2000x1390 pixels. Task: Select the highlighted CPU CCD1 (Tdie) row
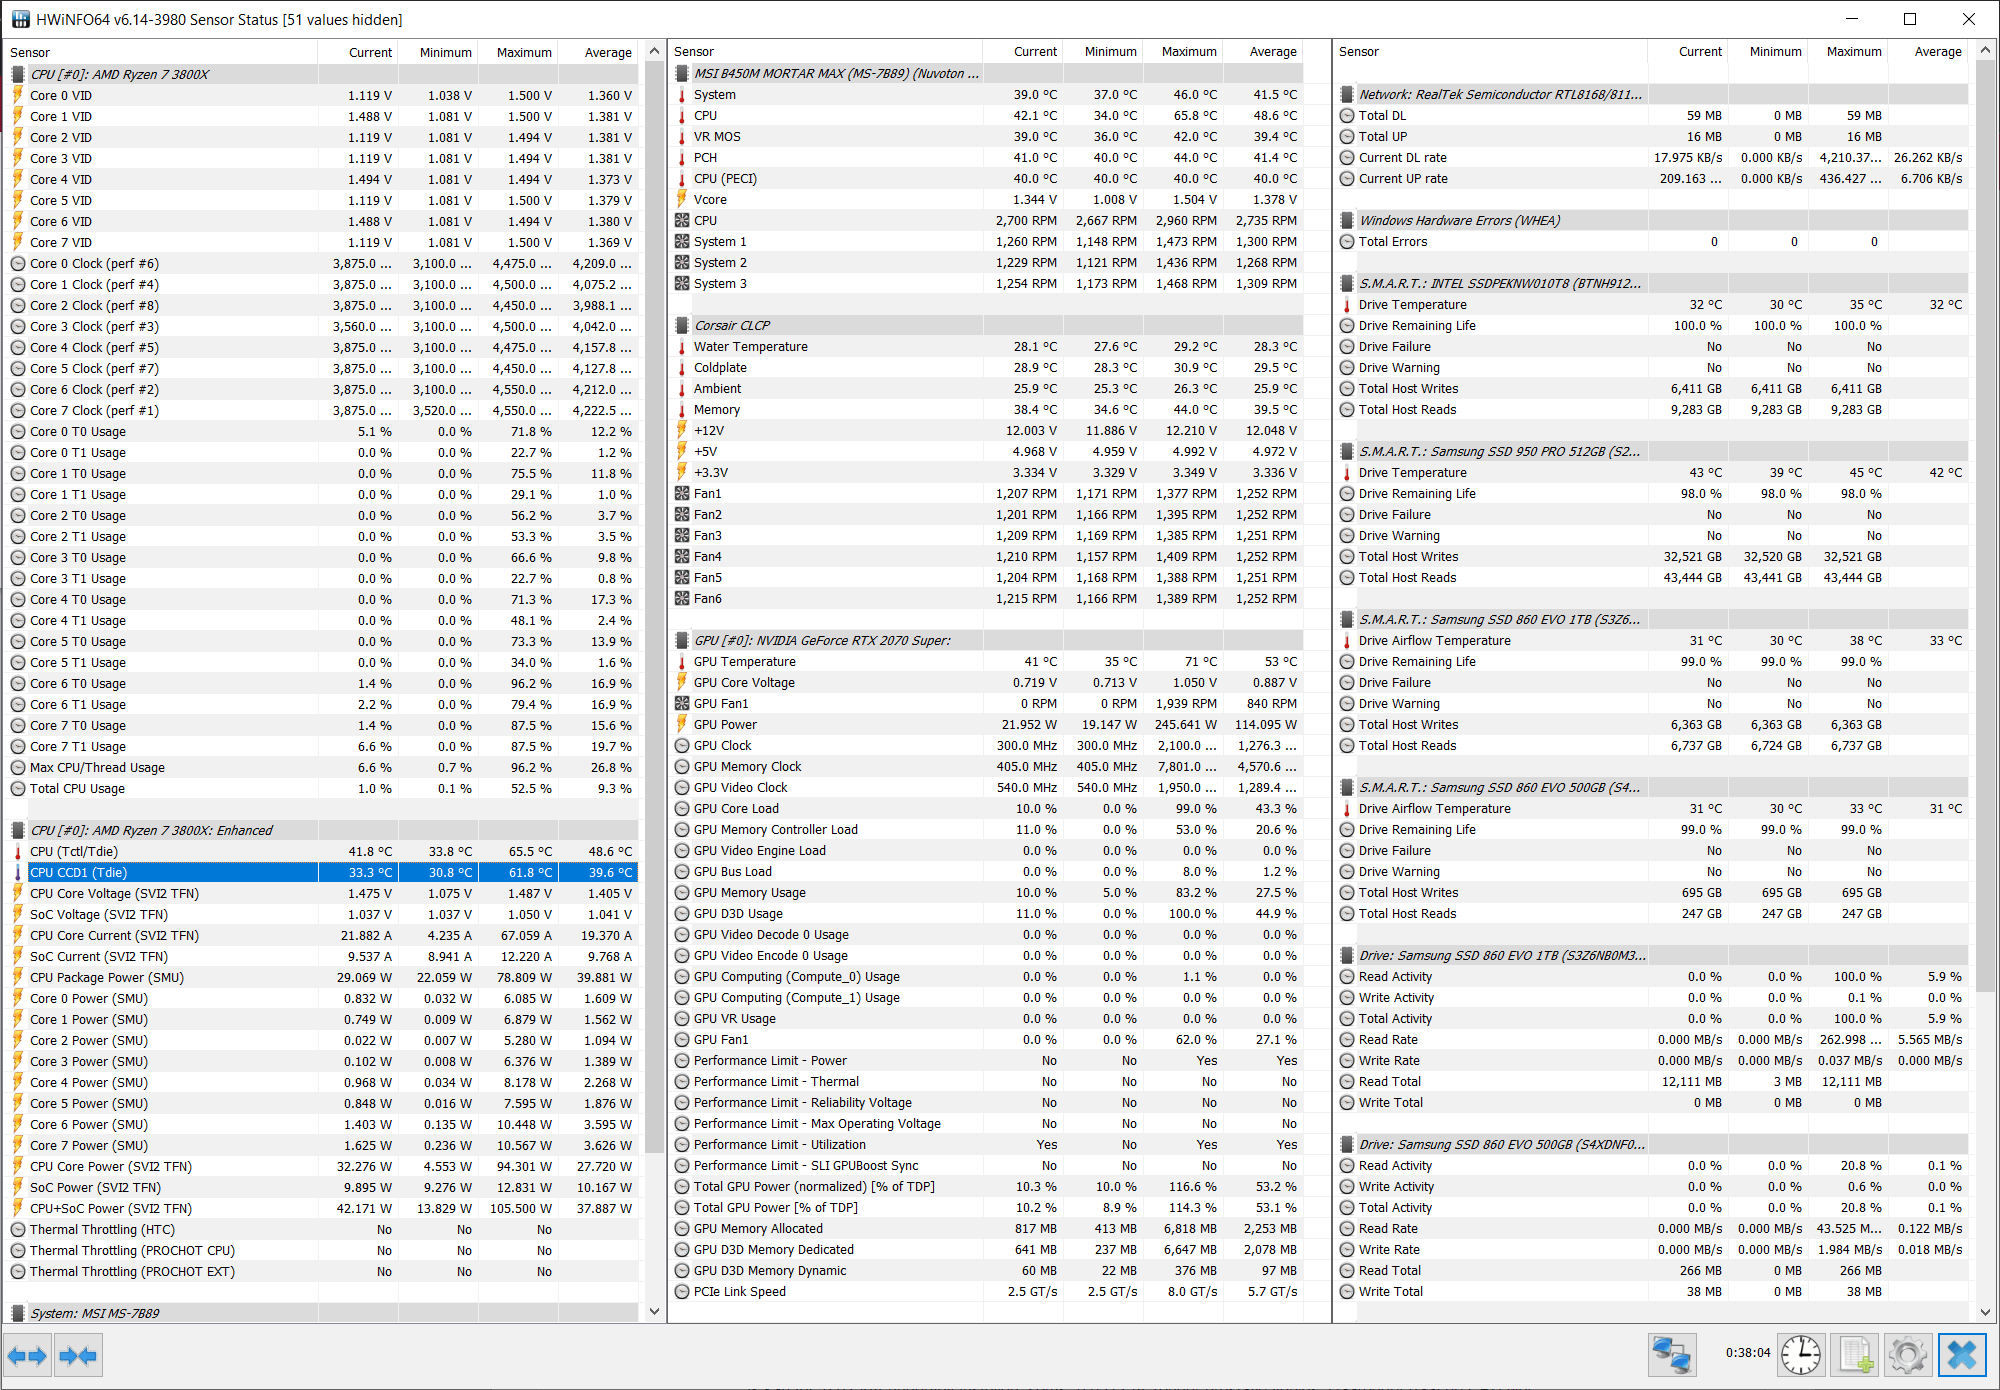click(322, 873)
